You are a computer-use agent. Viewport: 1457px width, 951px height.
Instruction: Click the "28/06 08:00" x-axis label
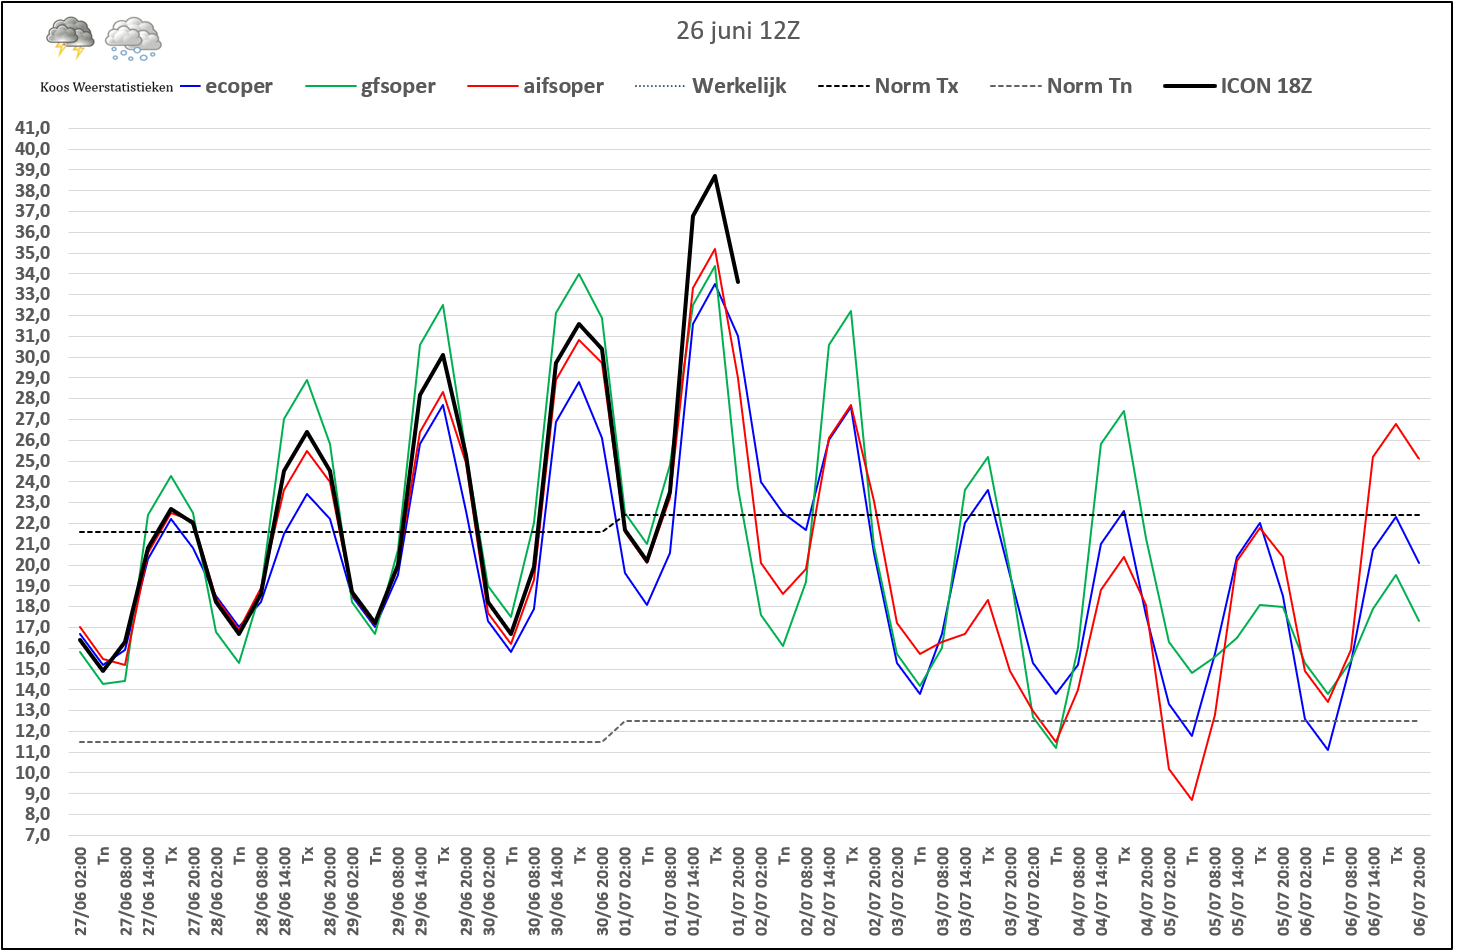pos(262,892)
